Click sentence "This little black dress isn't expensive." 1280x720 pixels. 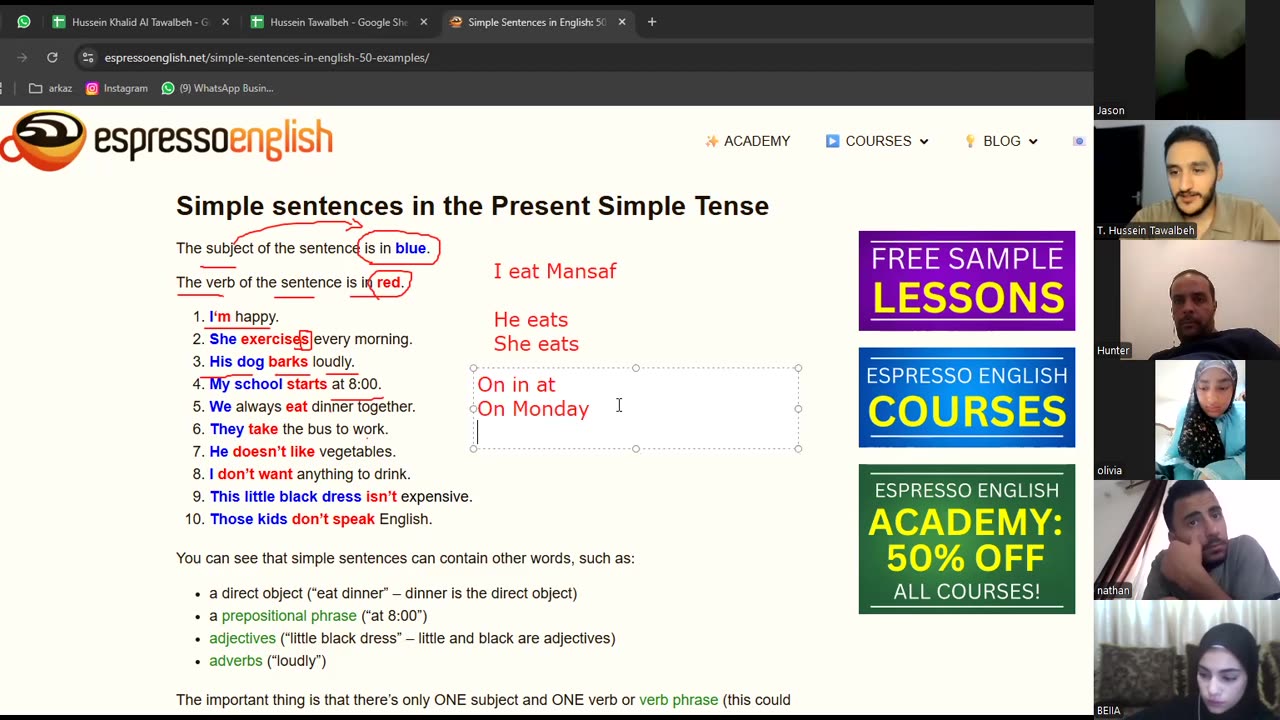pos(341,497)
